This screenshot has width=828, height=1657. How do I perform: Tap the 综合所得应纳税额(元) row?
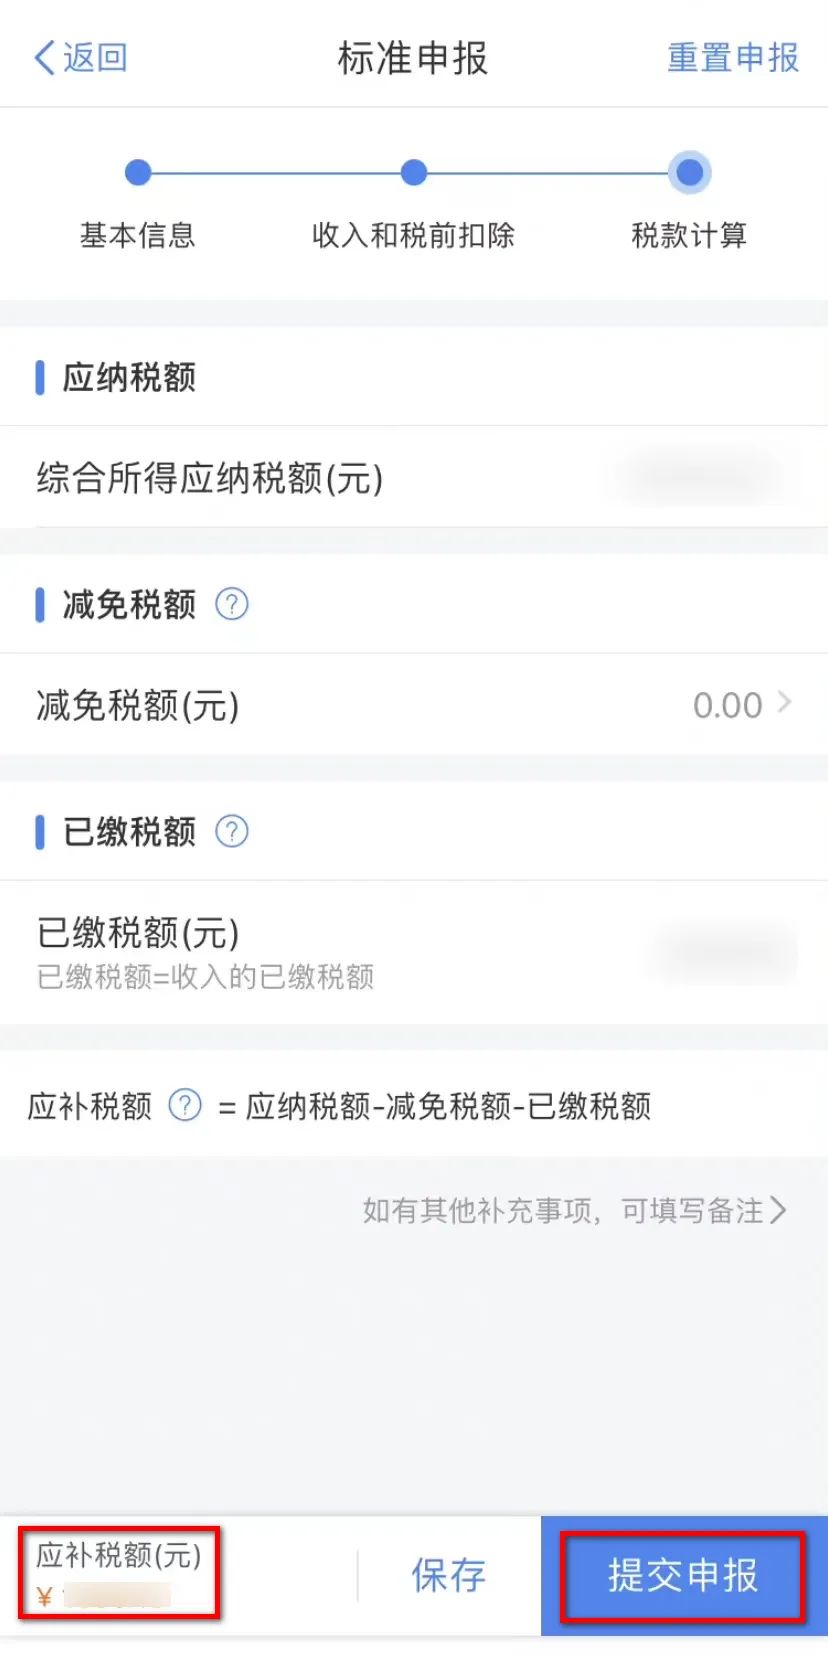point(414,478)
